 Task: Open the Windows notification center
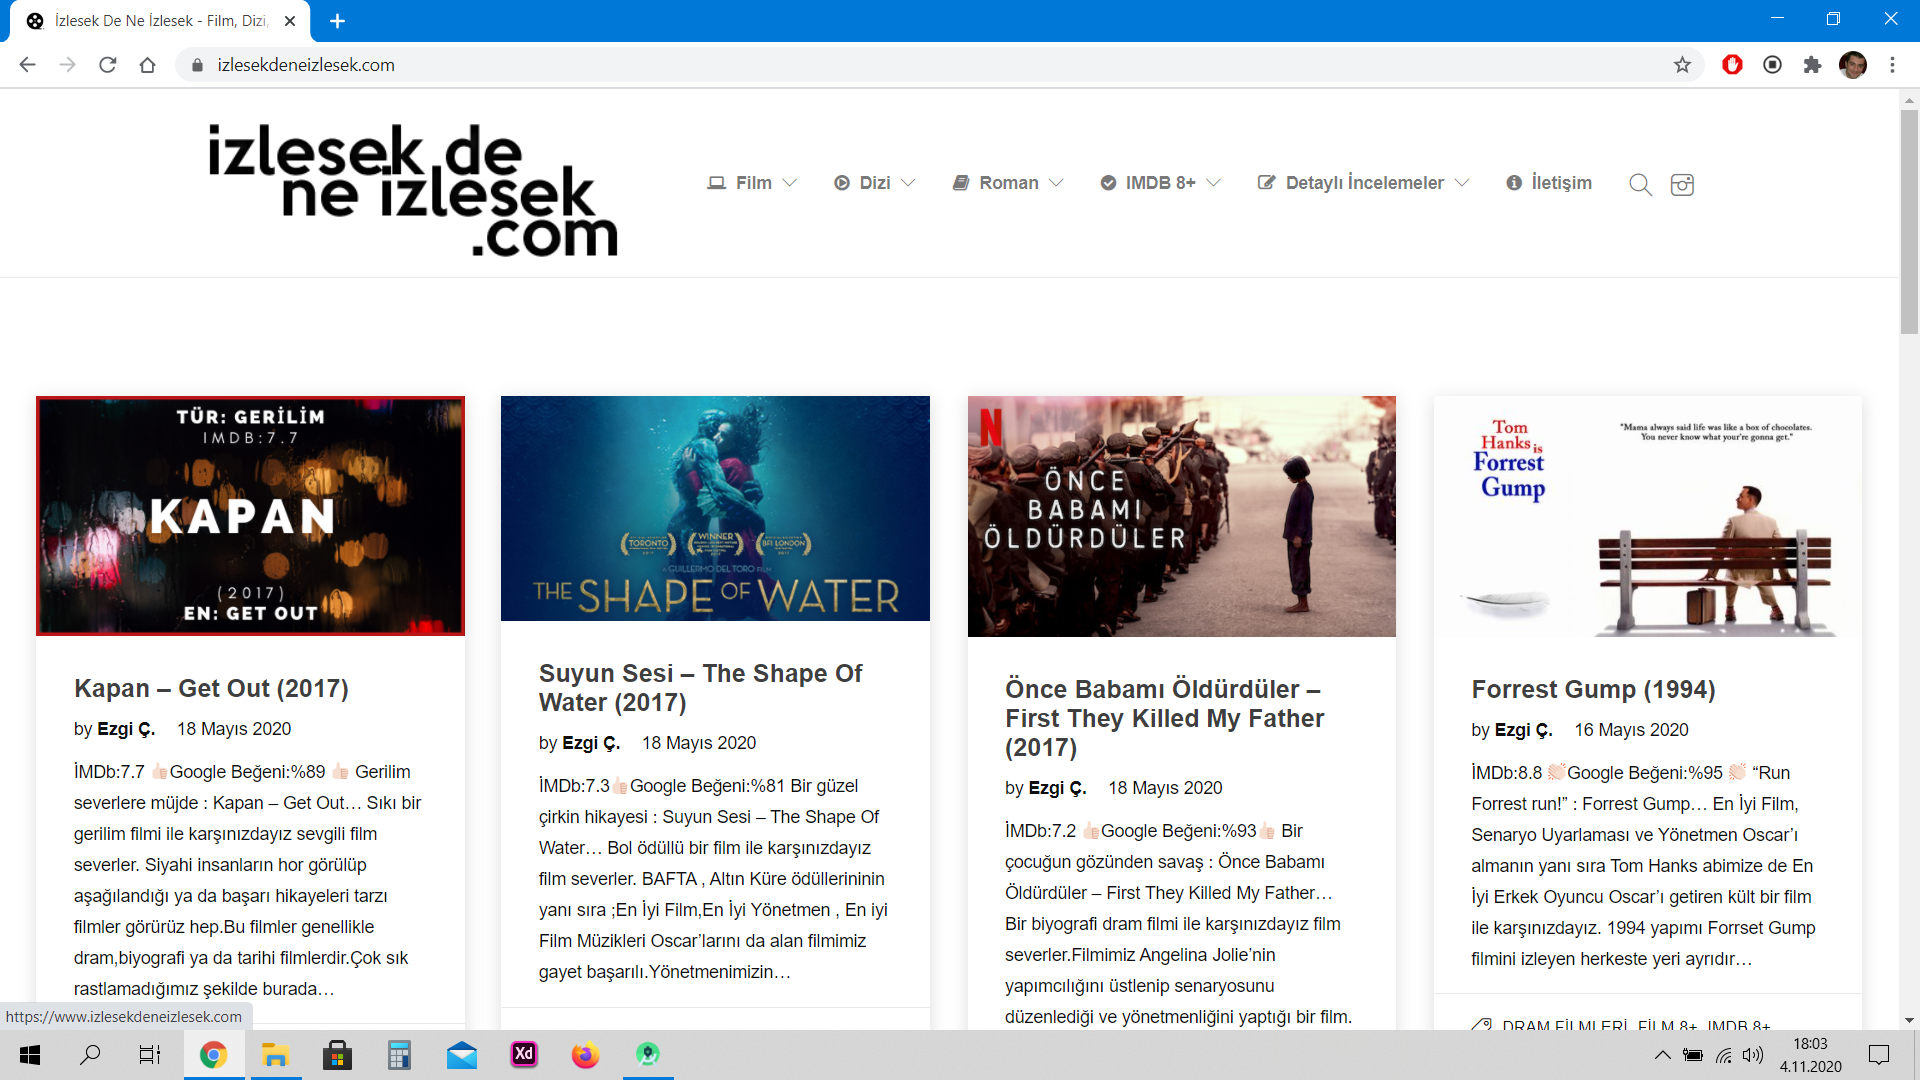click(1879, 1055)
